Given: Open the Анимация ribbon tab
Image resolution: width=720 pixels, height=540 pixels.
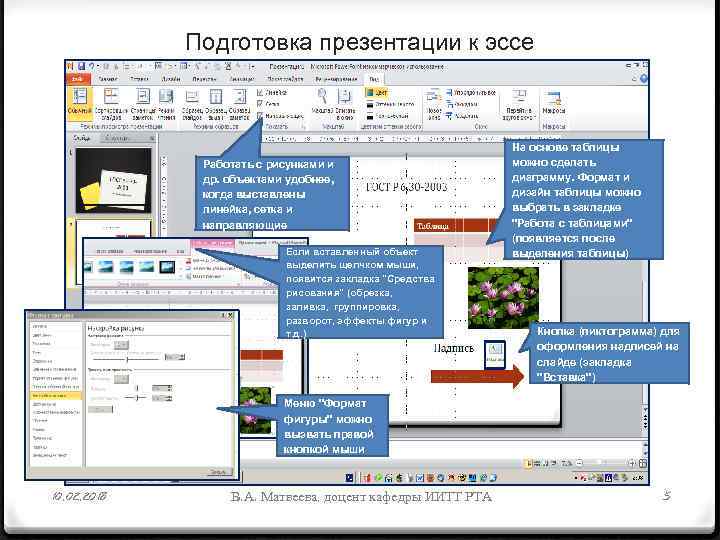Looking at the screenshot, I should pyautogui.click(x=242, y=79).
